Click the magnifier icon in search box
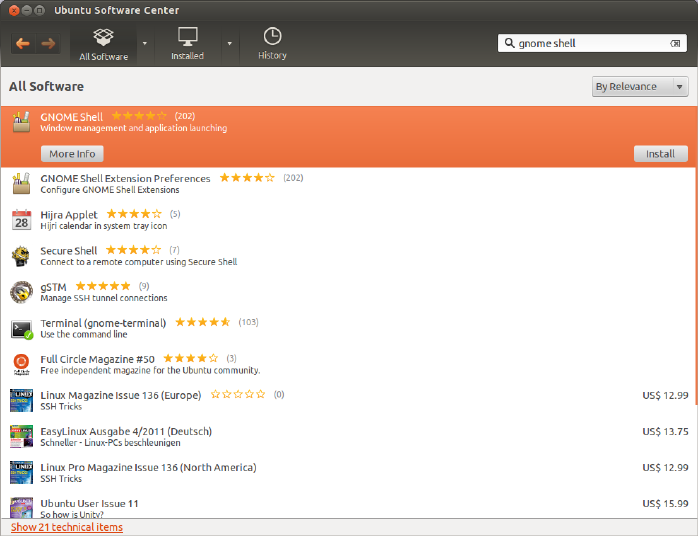The width and height of the screenshot is (698, 536). pyautogui.click(x=509, y=43)
